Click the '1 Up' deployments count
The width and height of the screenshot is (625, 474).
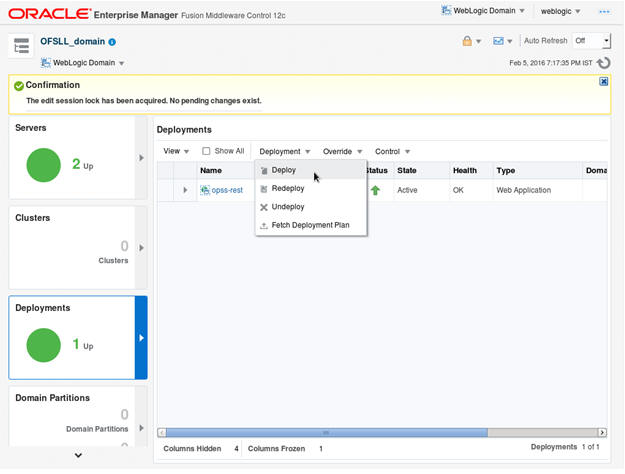point(83,345)
